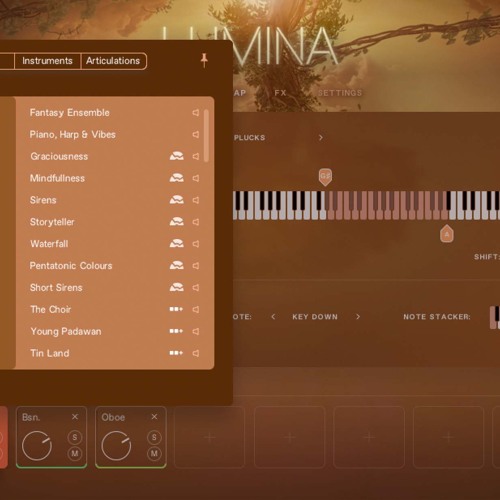This screenshot has width=500, height=500.
Task: Load the Young Padawan preset
Action: pos(66,331)
